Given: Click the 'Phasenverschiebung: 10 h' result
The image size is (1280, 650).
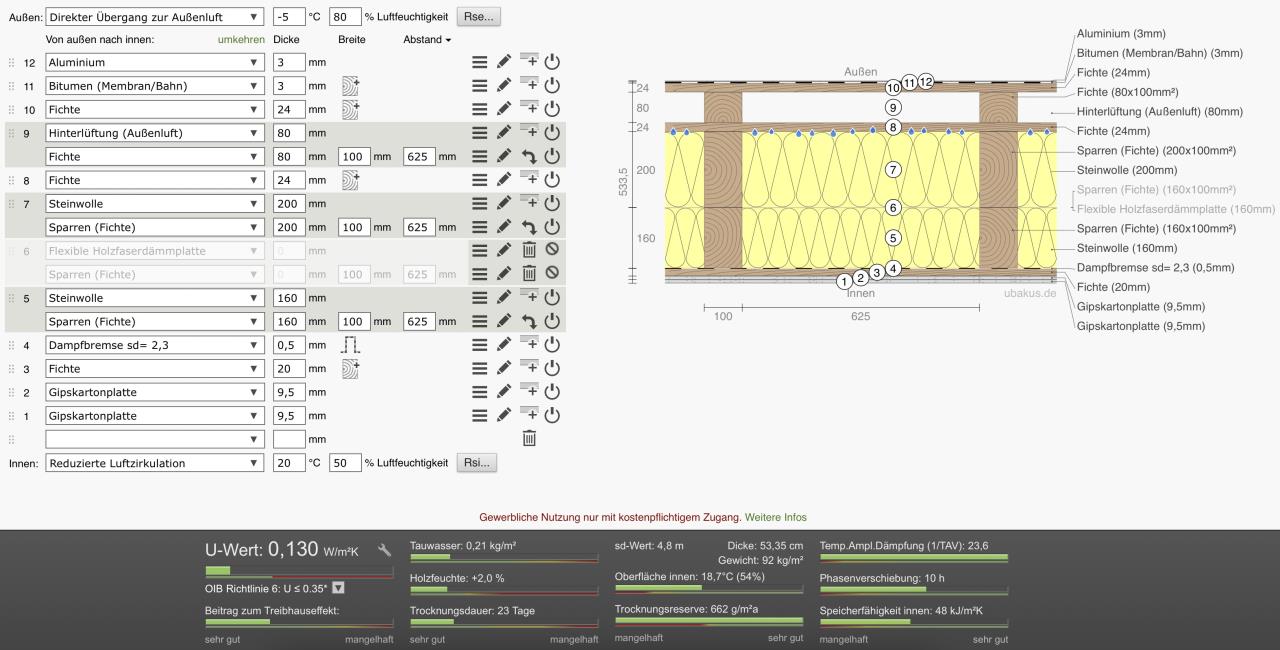Looking at the screenshot, I should (882, 578).
